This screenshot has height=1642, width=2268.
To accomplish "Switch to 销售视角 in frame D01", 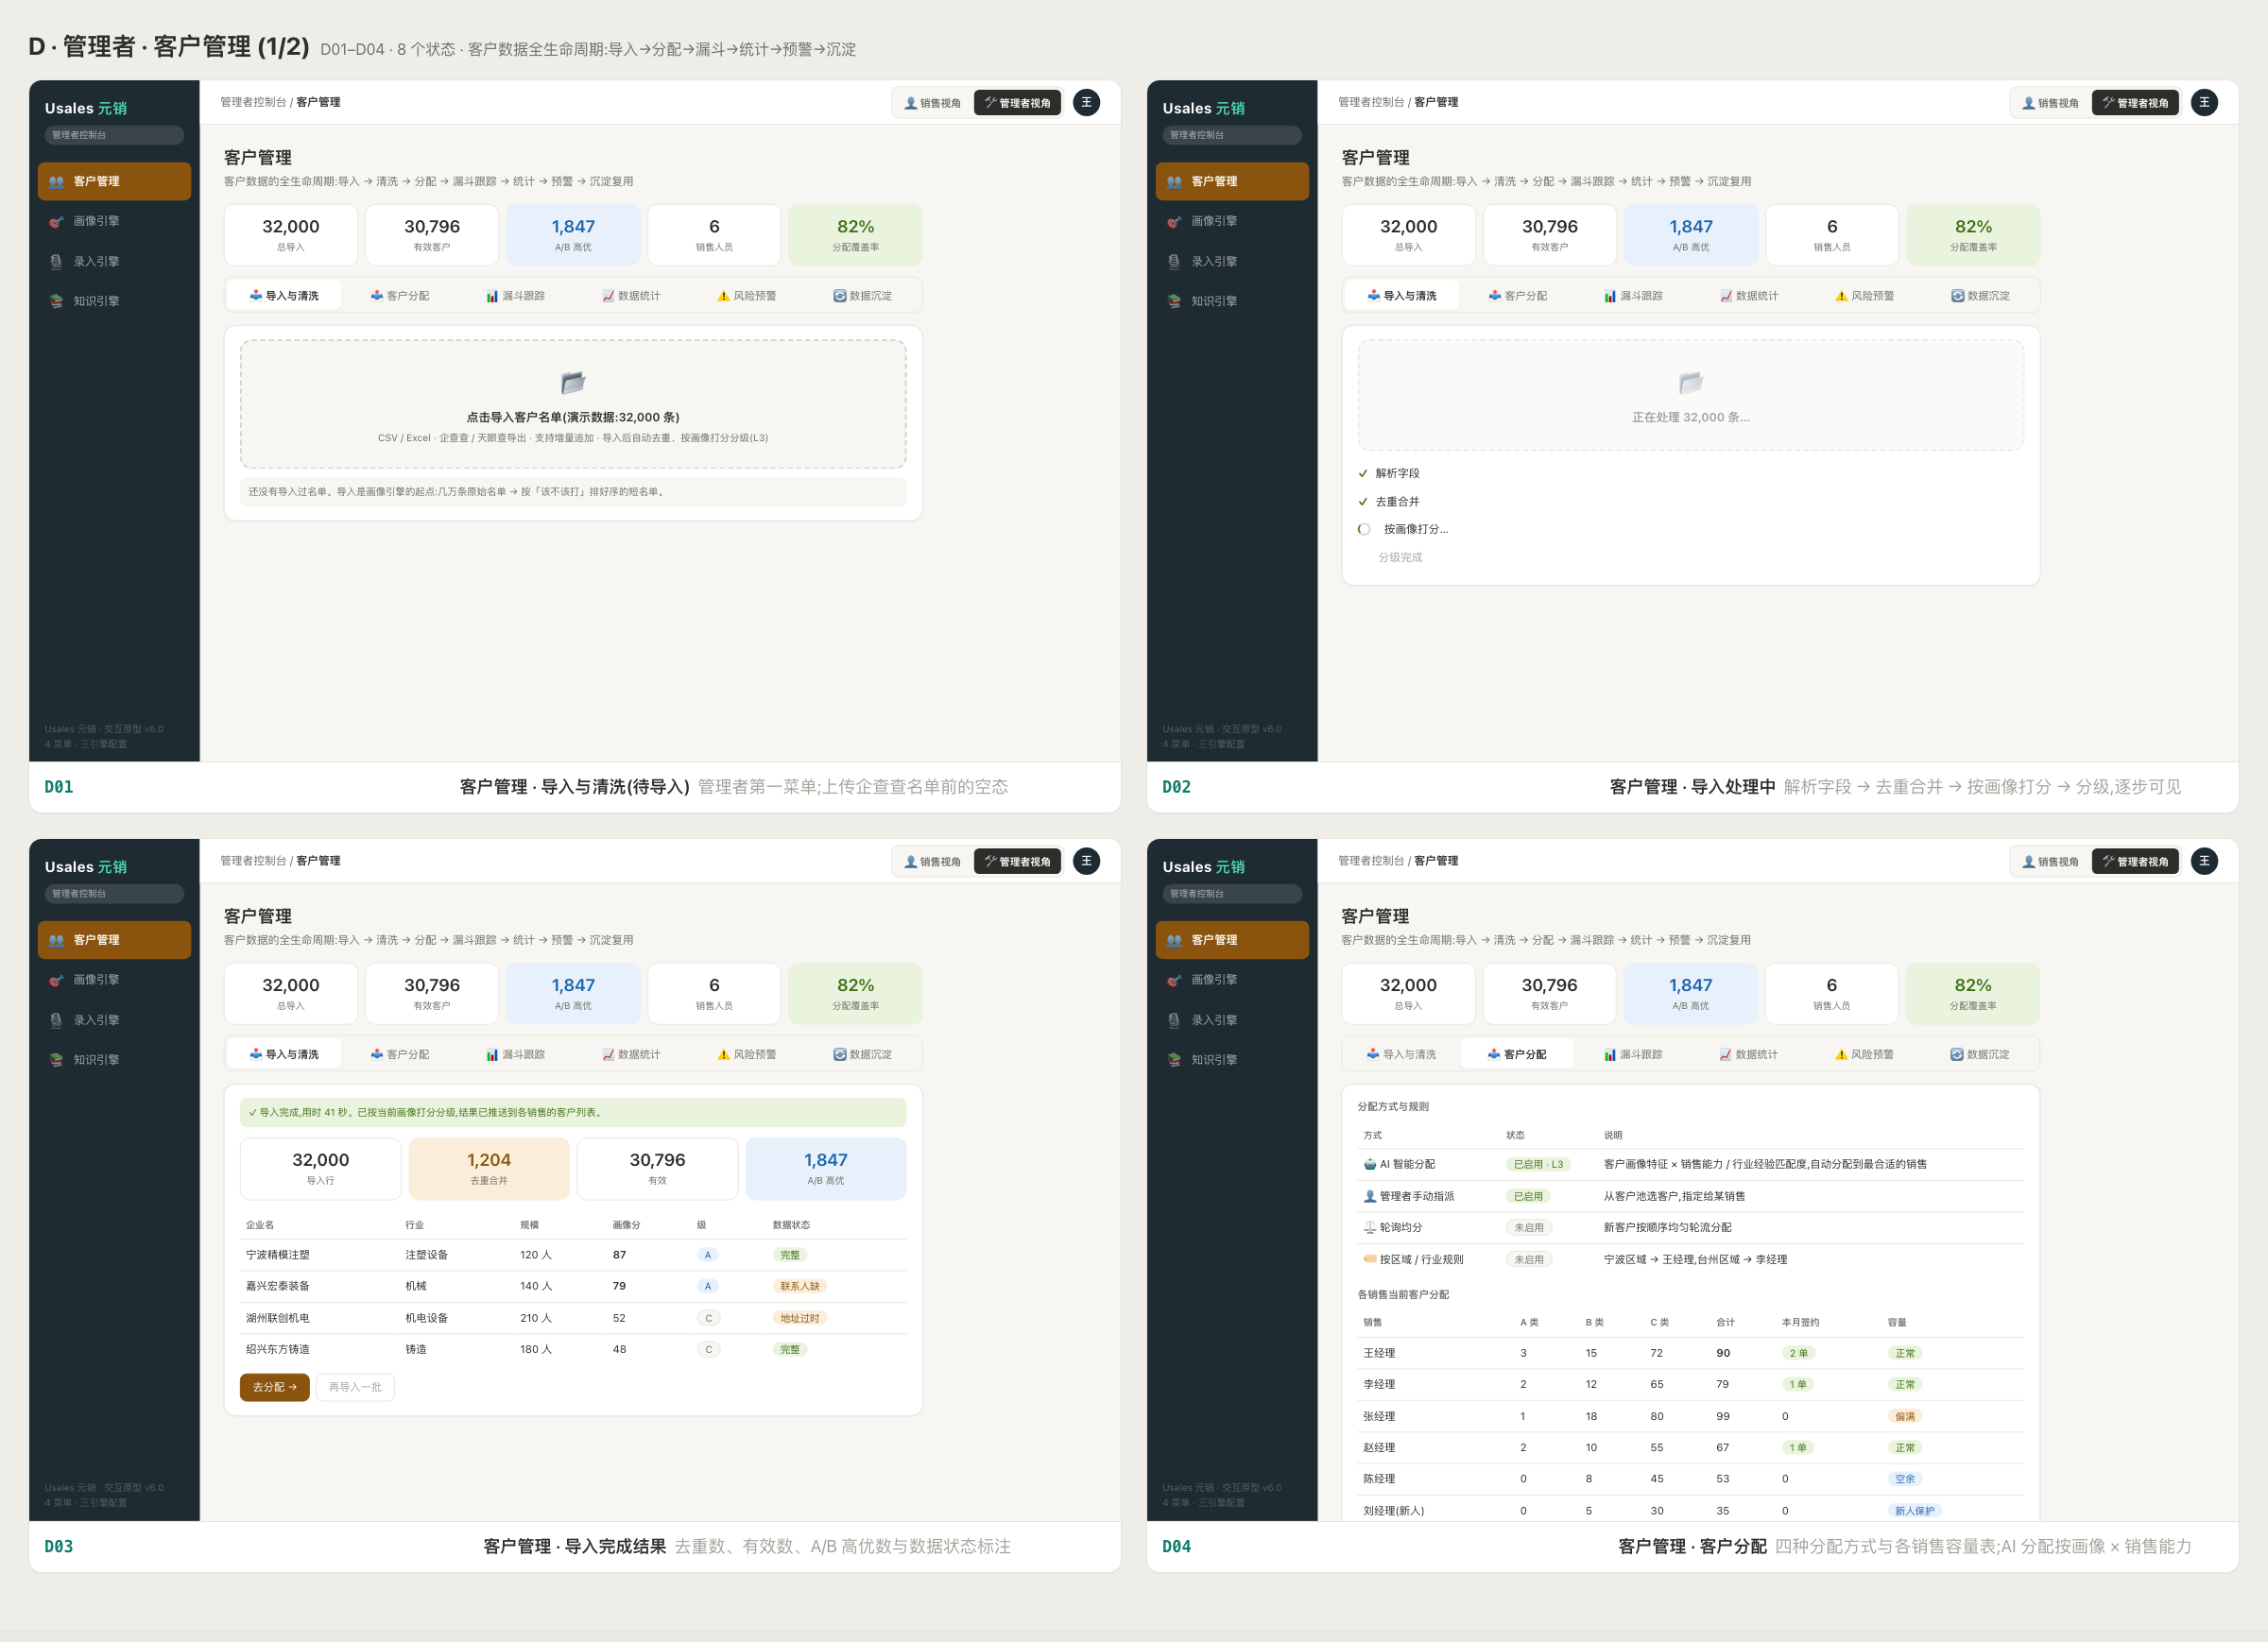I will coord(933,103).
